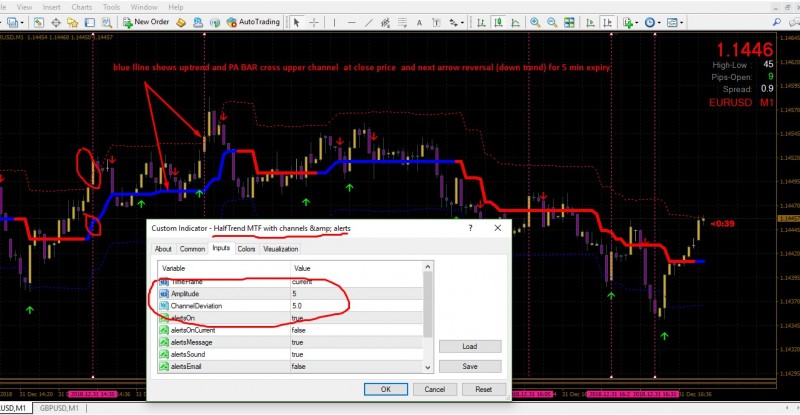Image resolution: width=800 pixels, height=415 pixels.
Task: Click the New Order button
Action: click(146, 22)
